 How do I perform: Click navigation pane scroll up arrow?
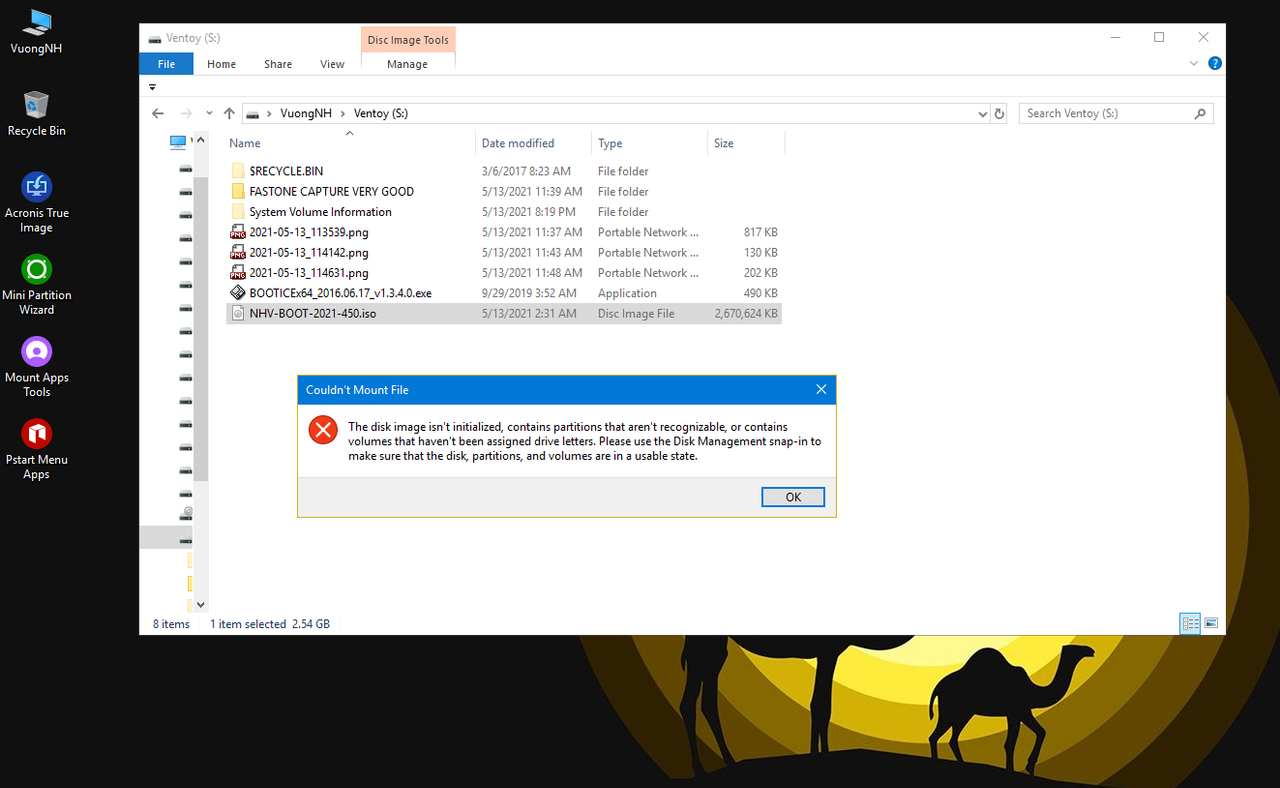201,139
